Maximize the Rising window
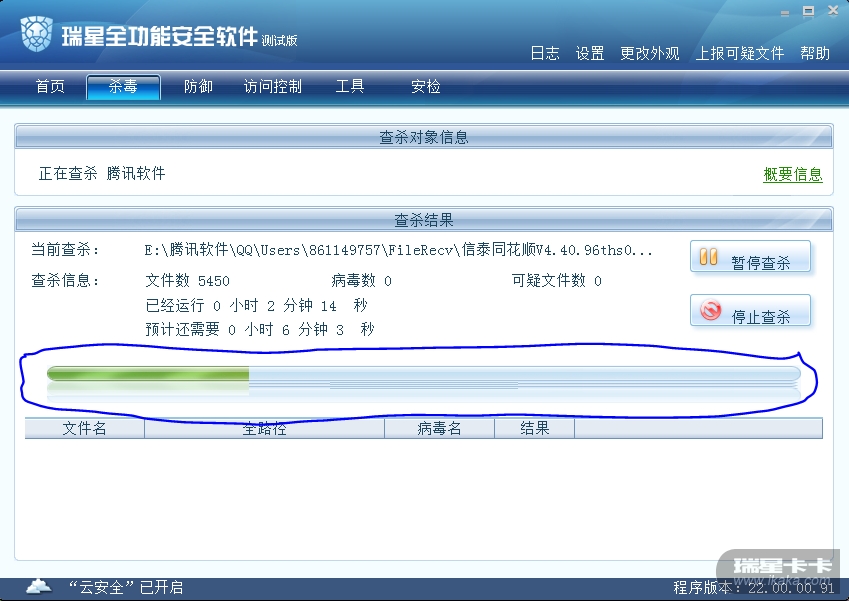Screen dimensions: 849x601 pyautogui.click(x=808, y=11)
